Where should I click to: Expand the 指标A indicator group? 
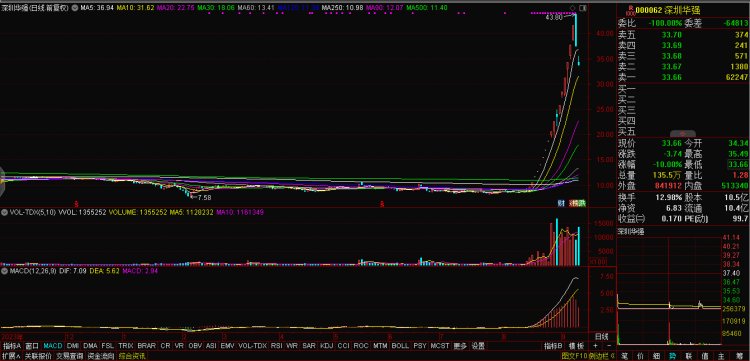pos(12,346)
